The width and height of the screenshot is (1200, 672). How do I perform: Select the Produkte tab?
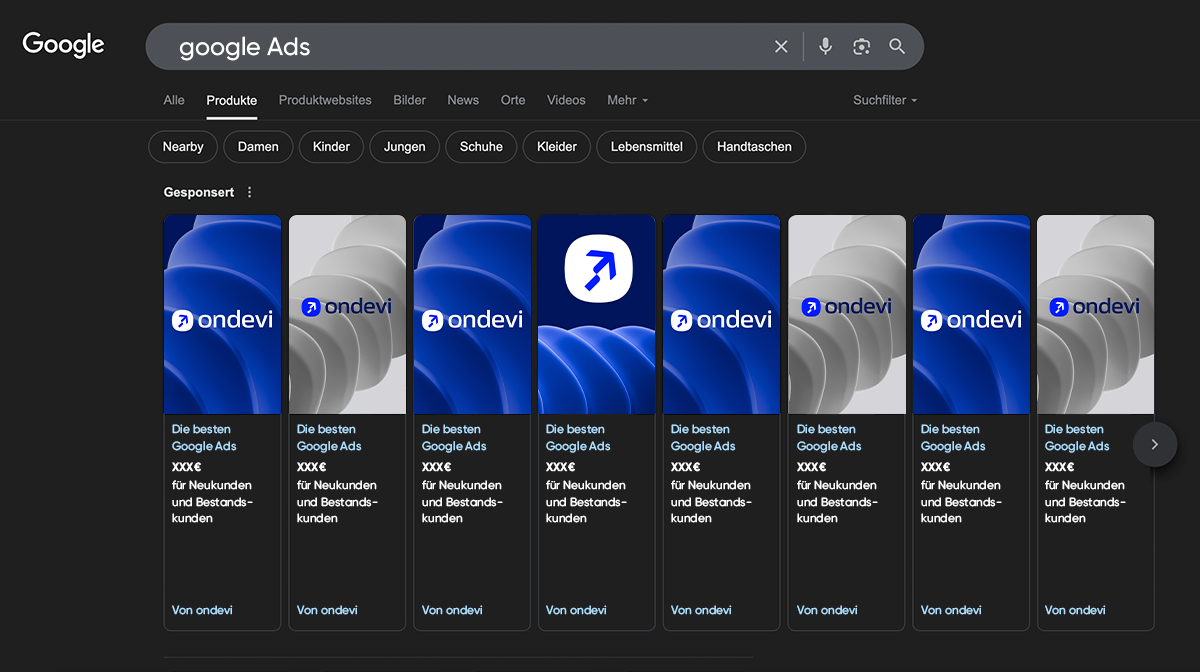(232, 100)
